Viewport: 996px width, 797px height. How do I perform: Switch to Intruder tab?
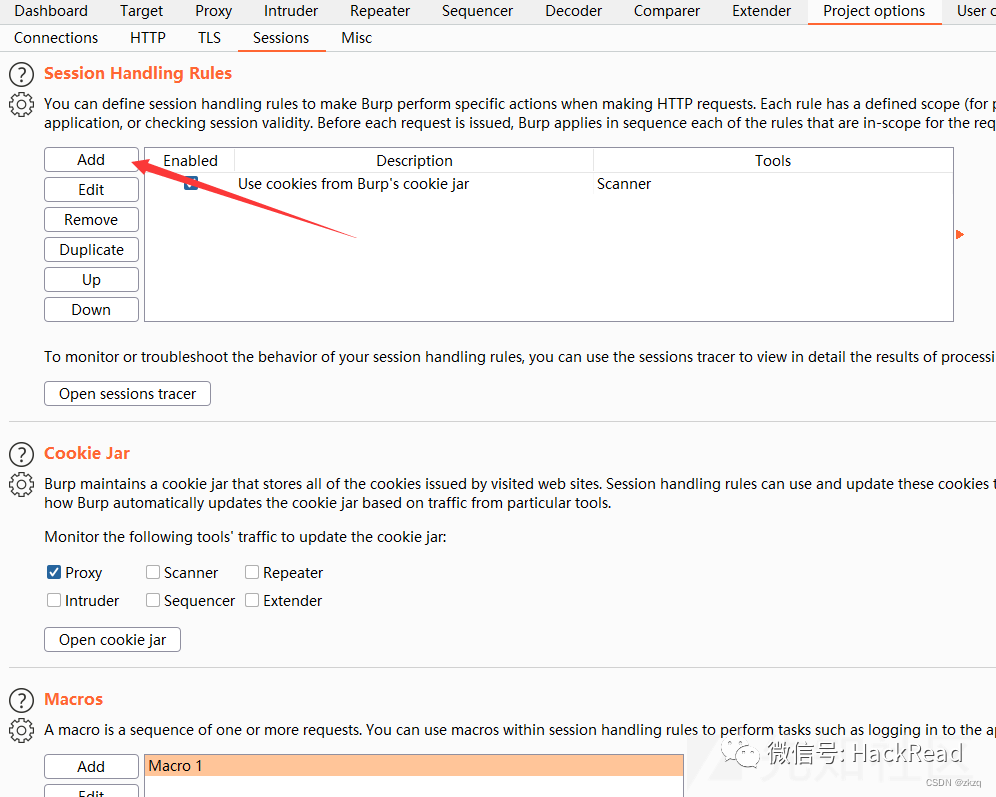coord(291,11)
